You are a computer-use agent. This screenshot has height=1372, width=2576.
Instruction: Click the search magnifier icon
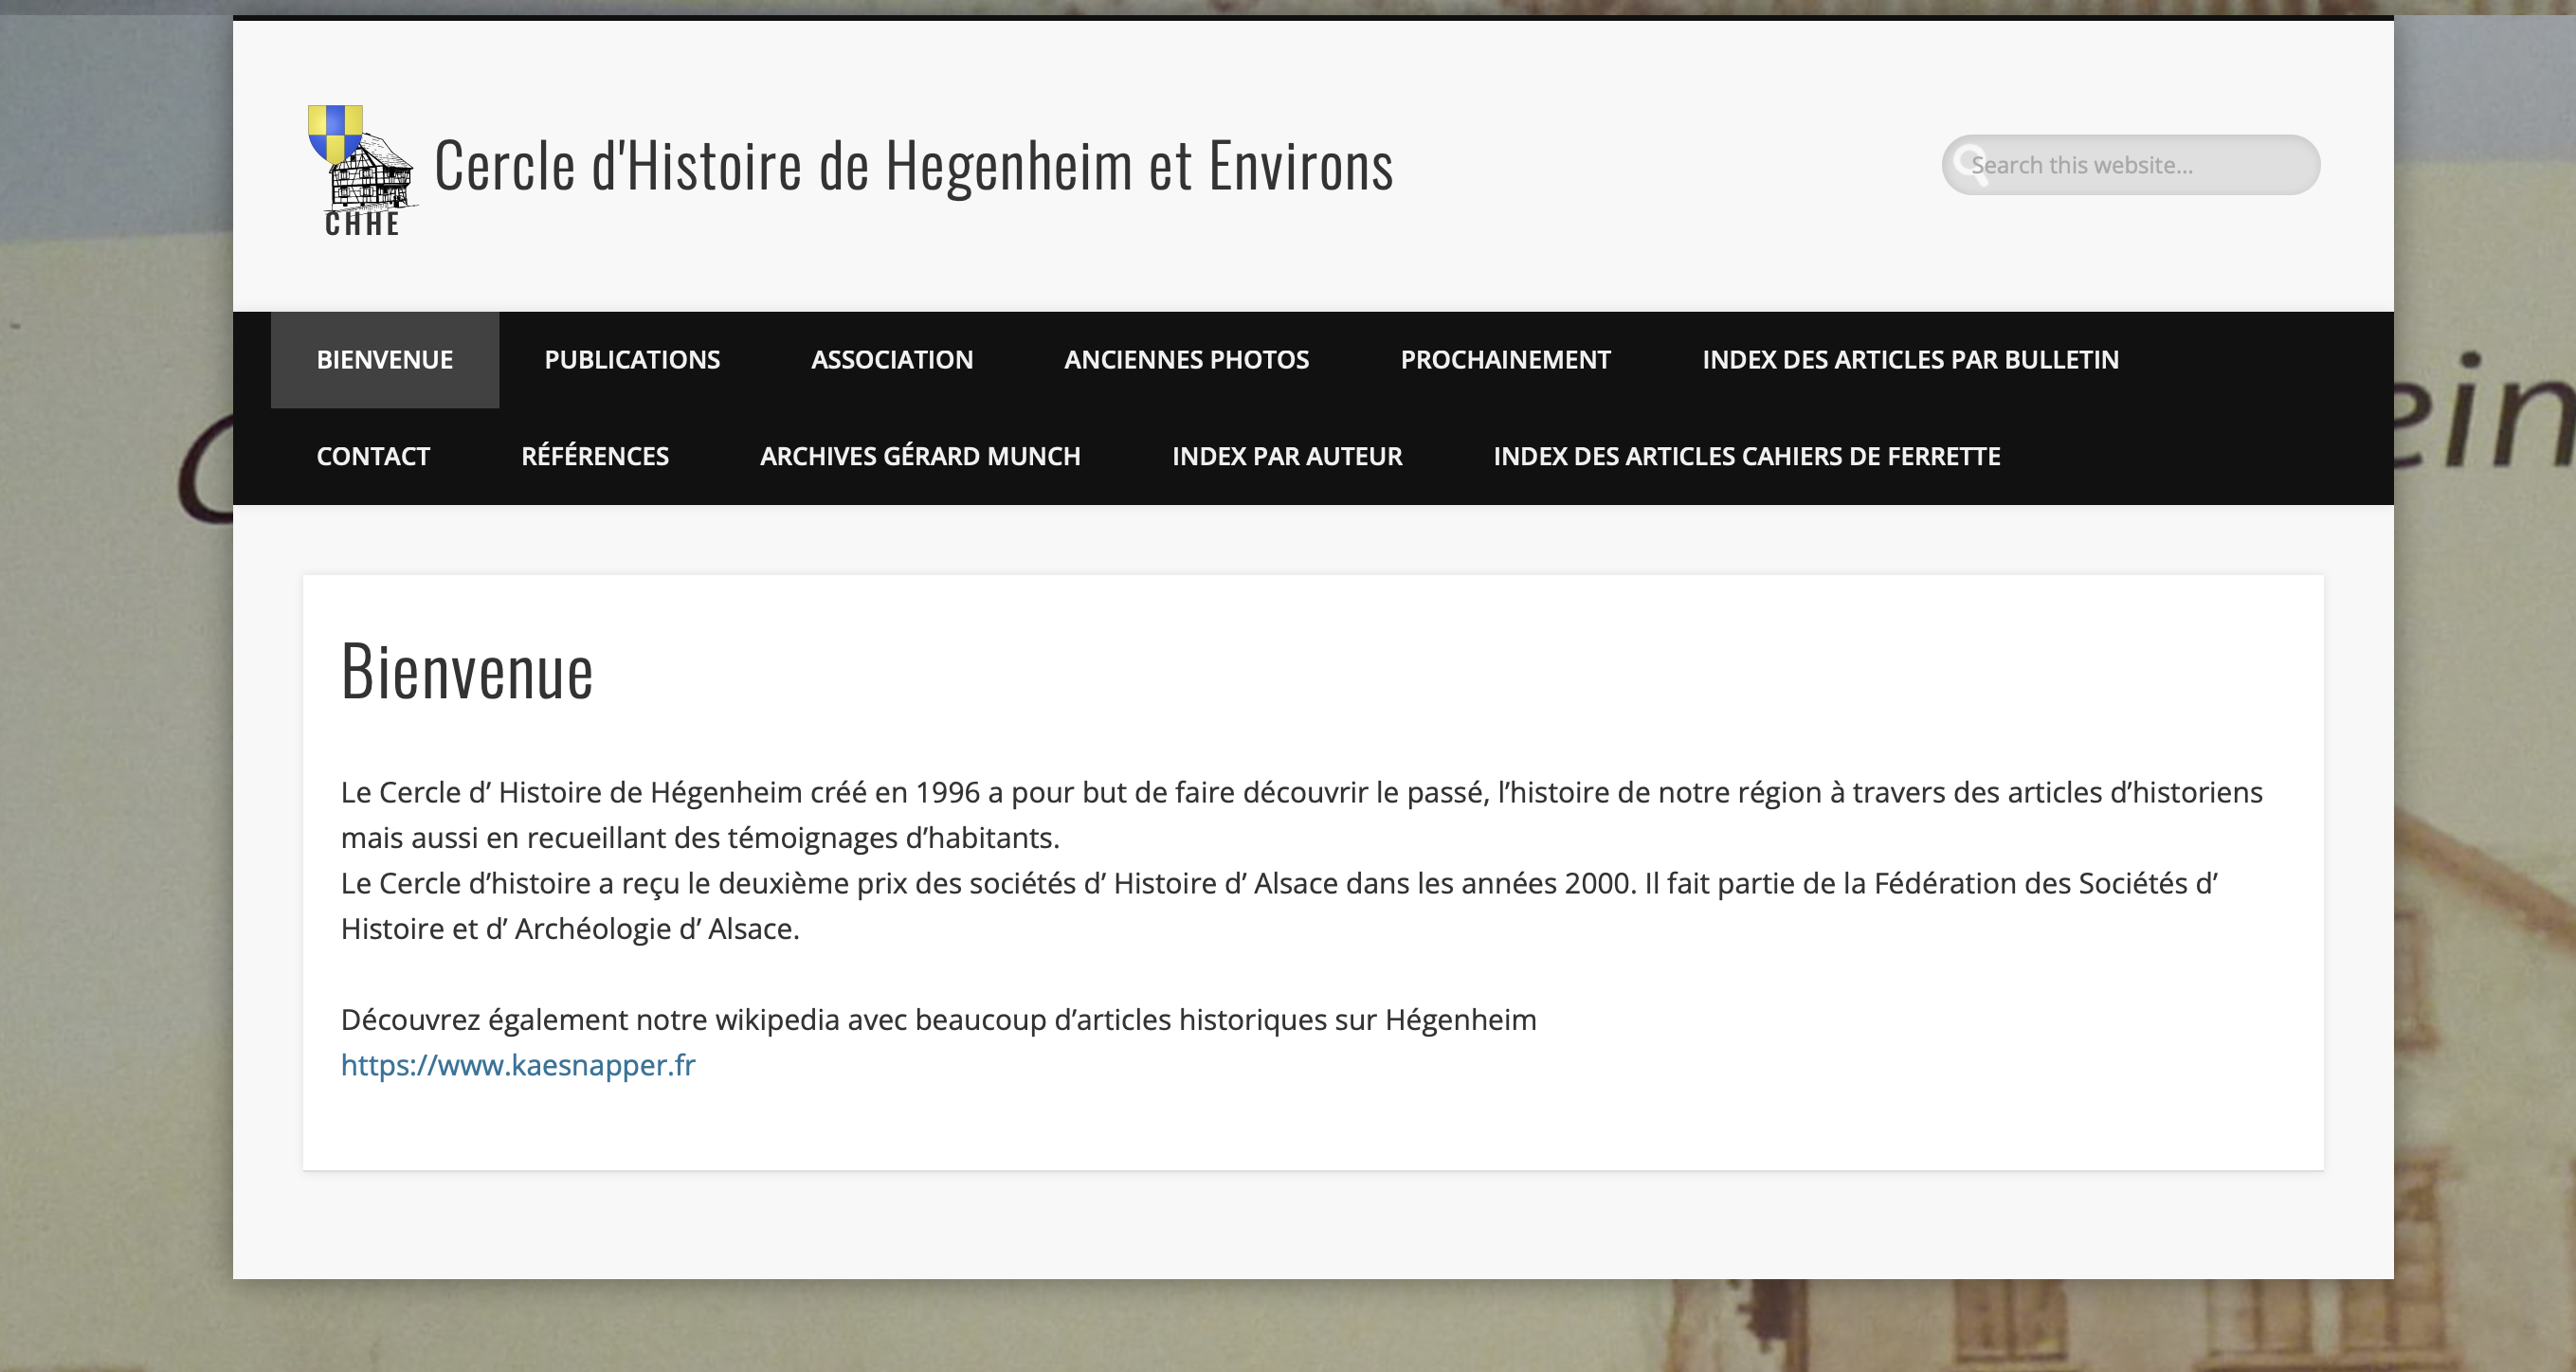coord(1971,163)
